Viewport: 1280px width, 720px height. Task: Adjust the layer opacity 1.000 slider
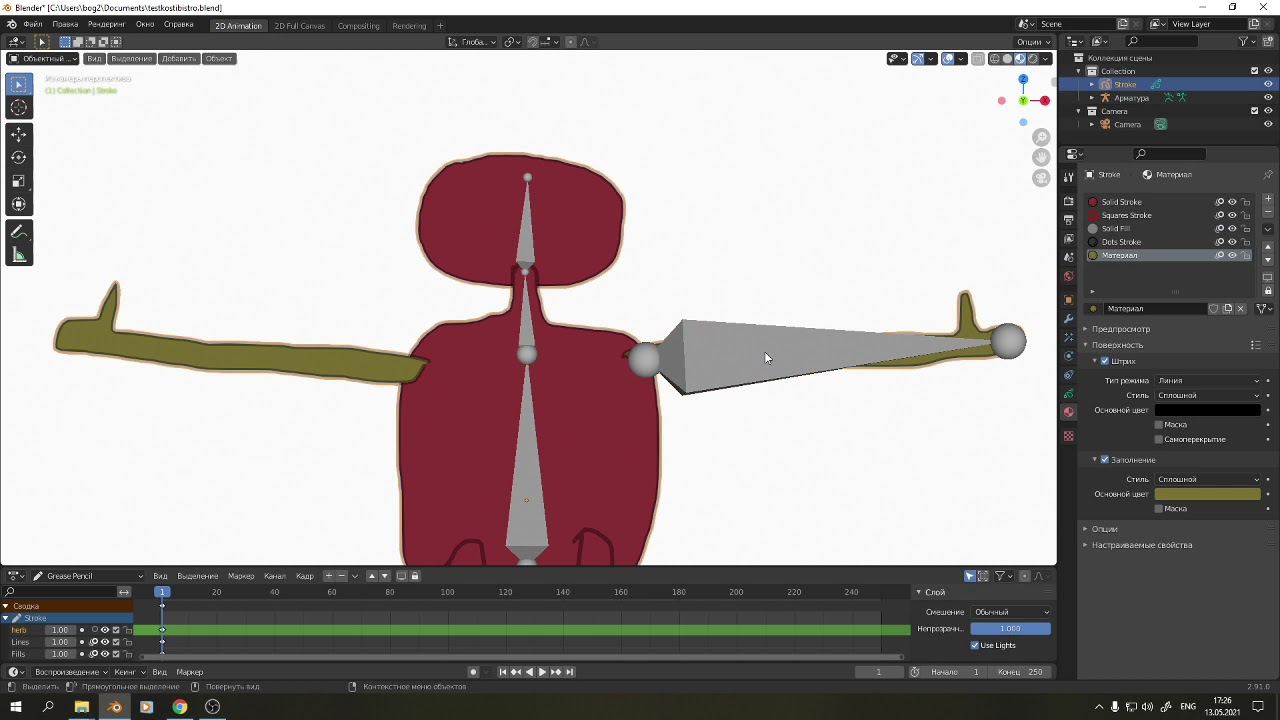1010,628
